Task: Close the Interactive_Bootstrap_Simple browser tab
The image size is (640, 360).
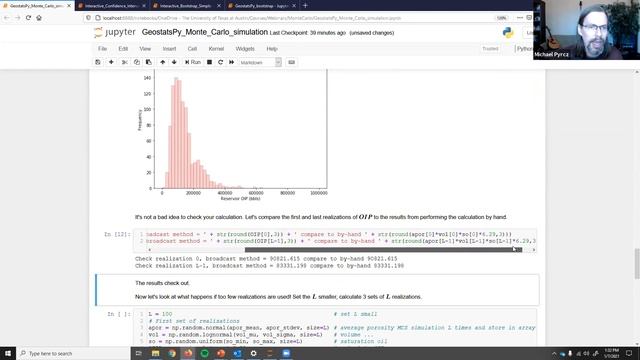Action: coord(219,6)
